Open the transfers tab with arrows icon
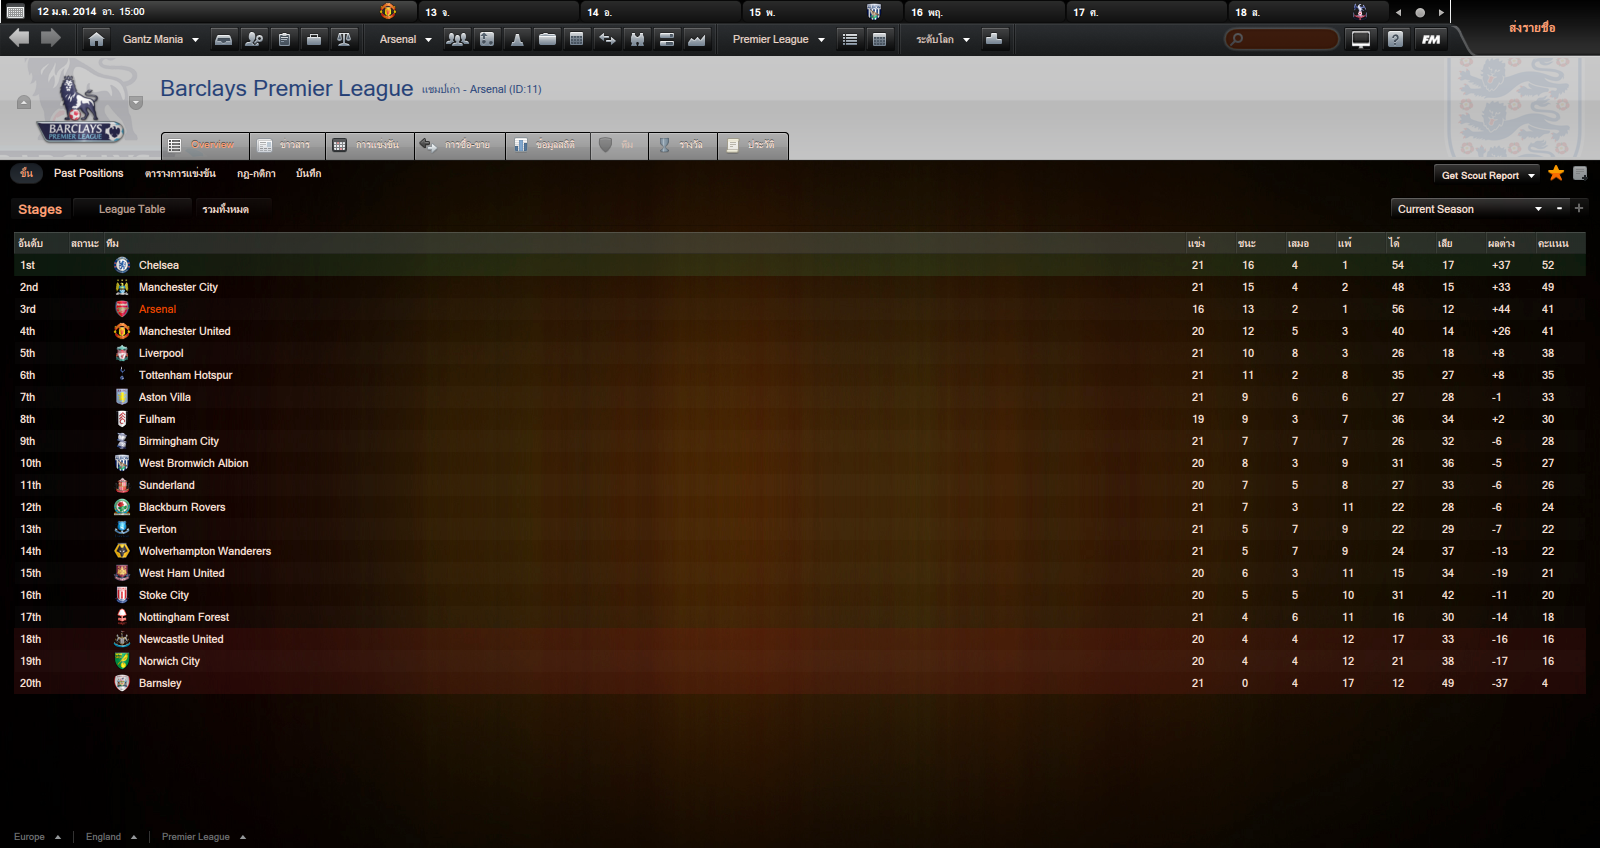Viewport: 1600px width, 848px height. (x=459, y=145)
